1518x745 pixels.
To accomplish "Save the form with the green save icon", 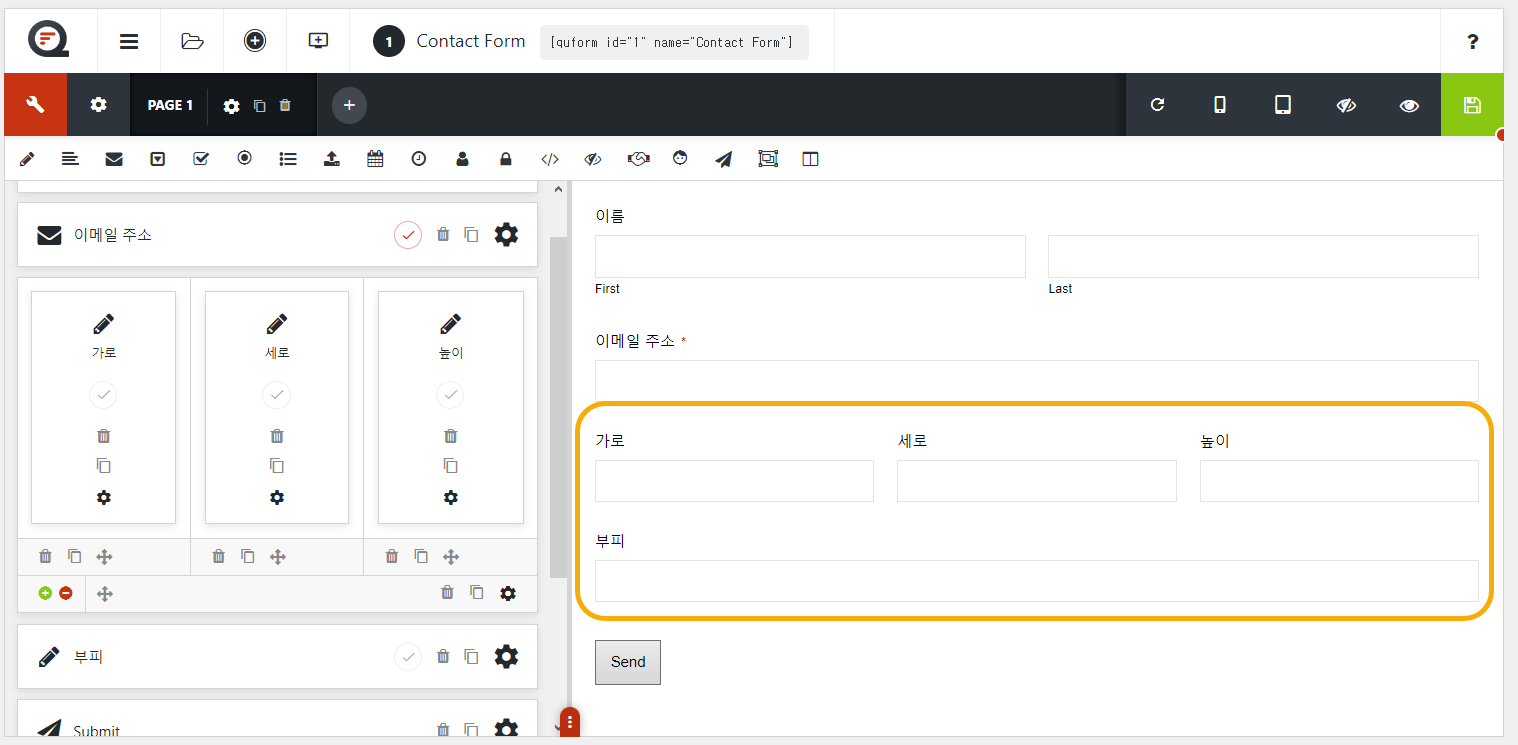I will click(1472, 104).
